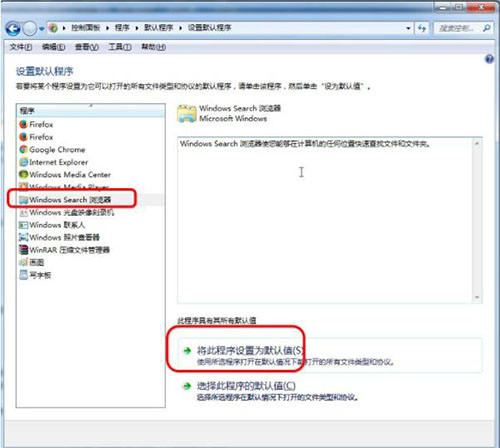500x448 pixels.
Task: Open the 查看(V) menu
Action: (87, 47)
